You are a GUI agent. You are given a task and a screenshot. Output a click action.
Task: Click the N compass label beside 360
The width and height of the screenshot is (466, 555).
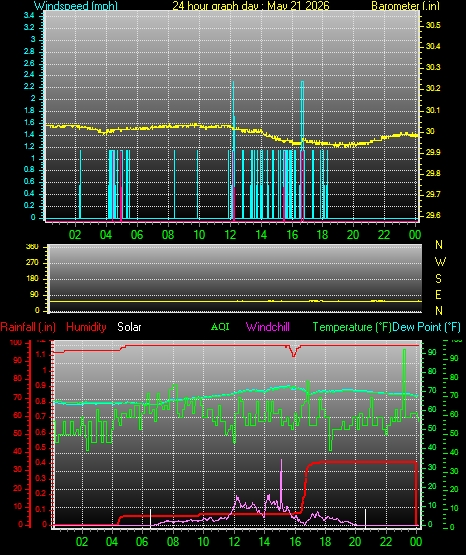coord(439,245)
